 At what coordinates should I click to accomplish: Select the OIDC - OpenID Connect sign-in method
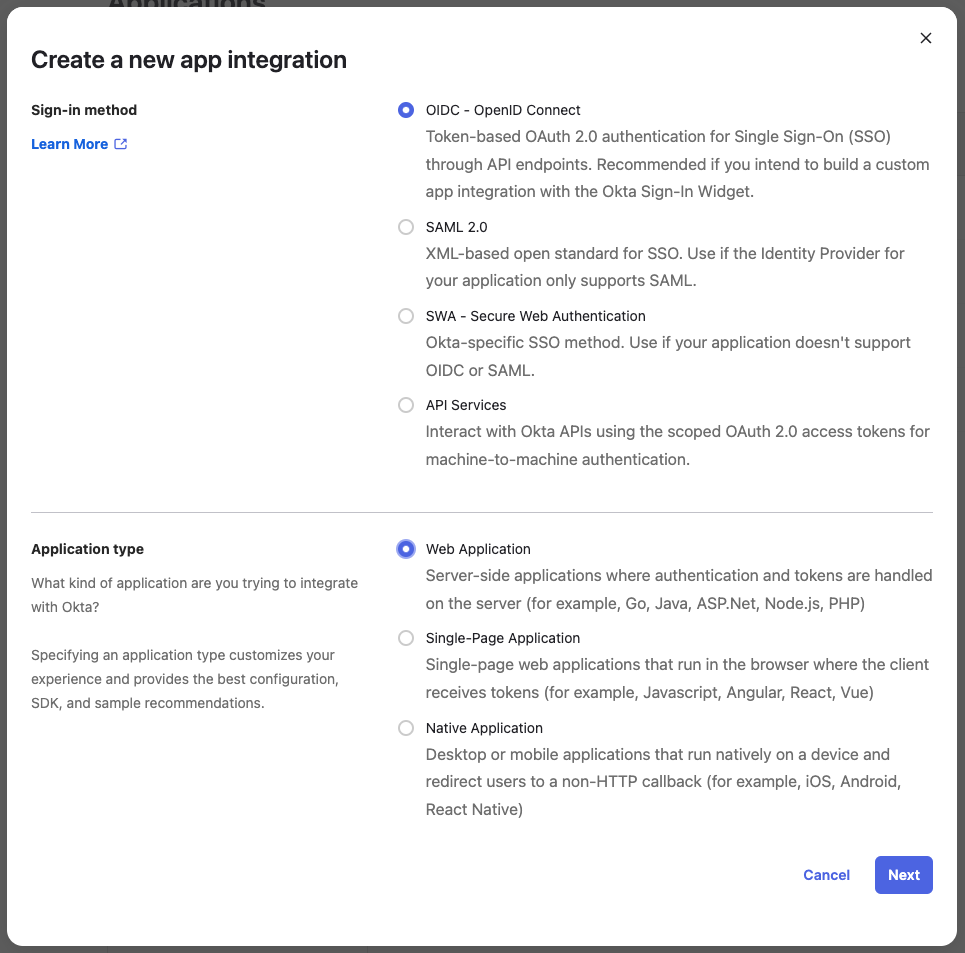click(x=406, y=110)
